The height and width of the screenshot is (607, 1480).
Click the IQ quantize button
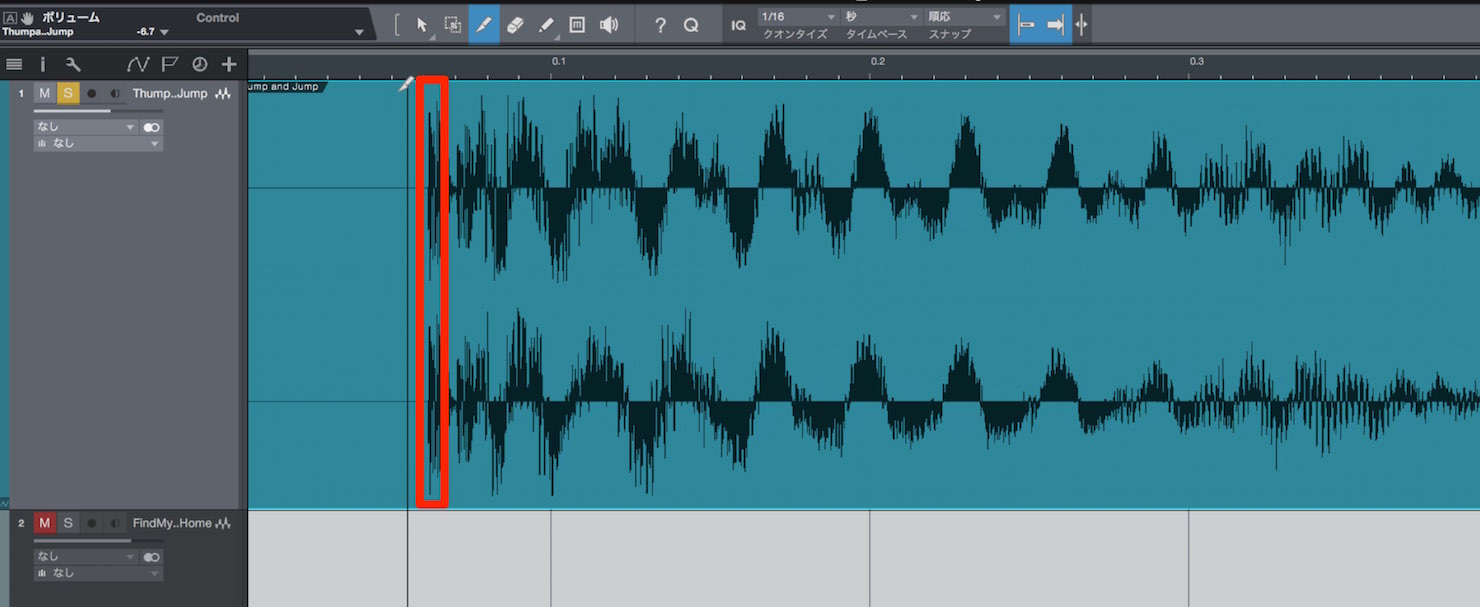coord(739,25)
